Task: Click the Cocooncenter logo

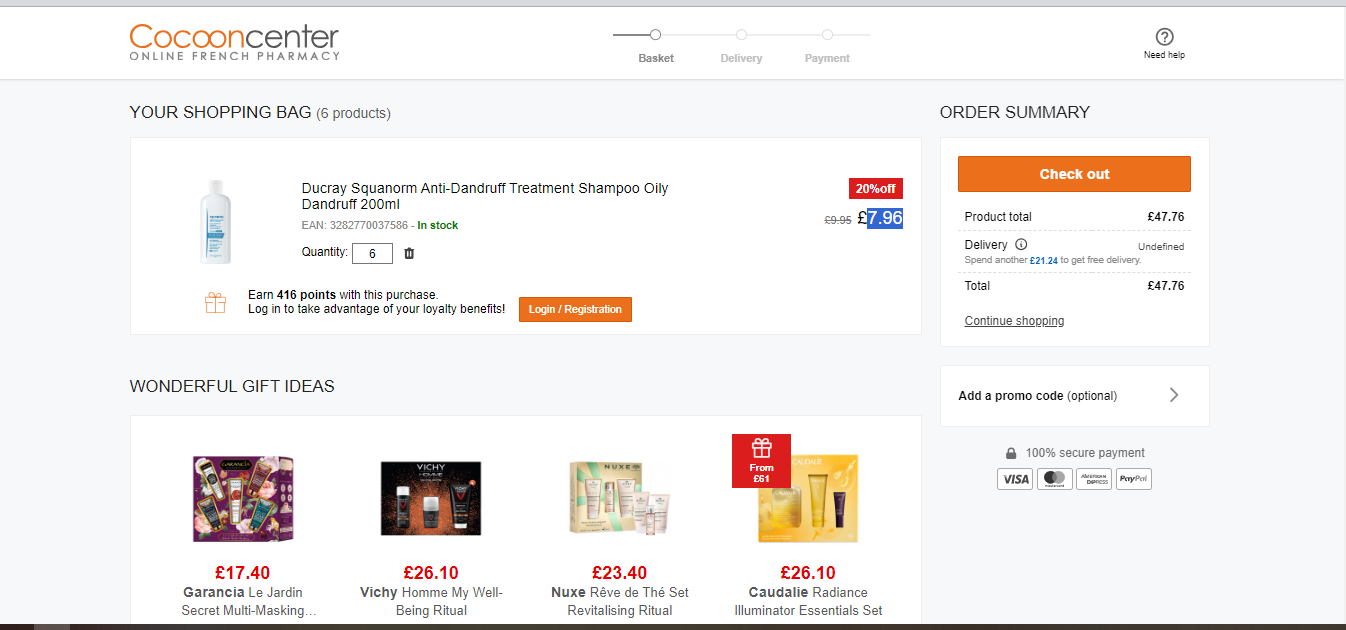Action: coord(235,42)
